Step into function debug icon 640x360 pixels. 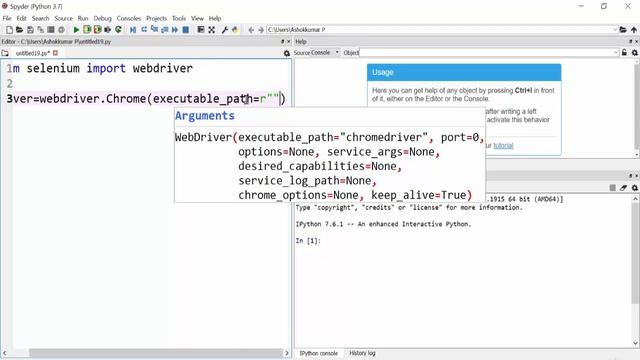click(154, 30)
